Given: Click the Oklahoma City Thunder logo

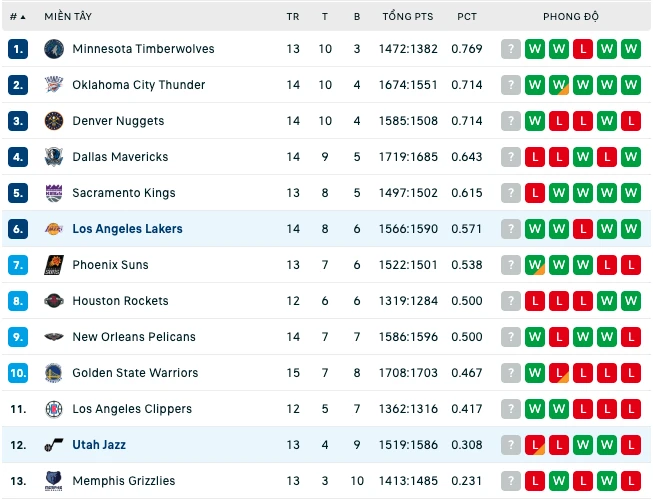Looking at the screenshot, I should click(54, 85).
